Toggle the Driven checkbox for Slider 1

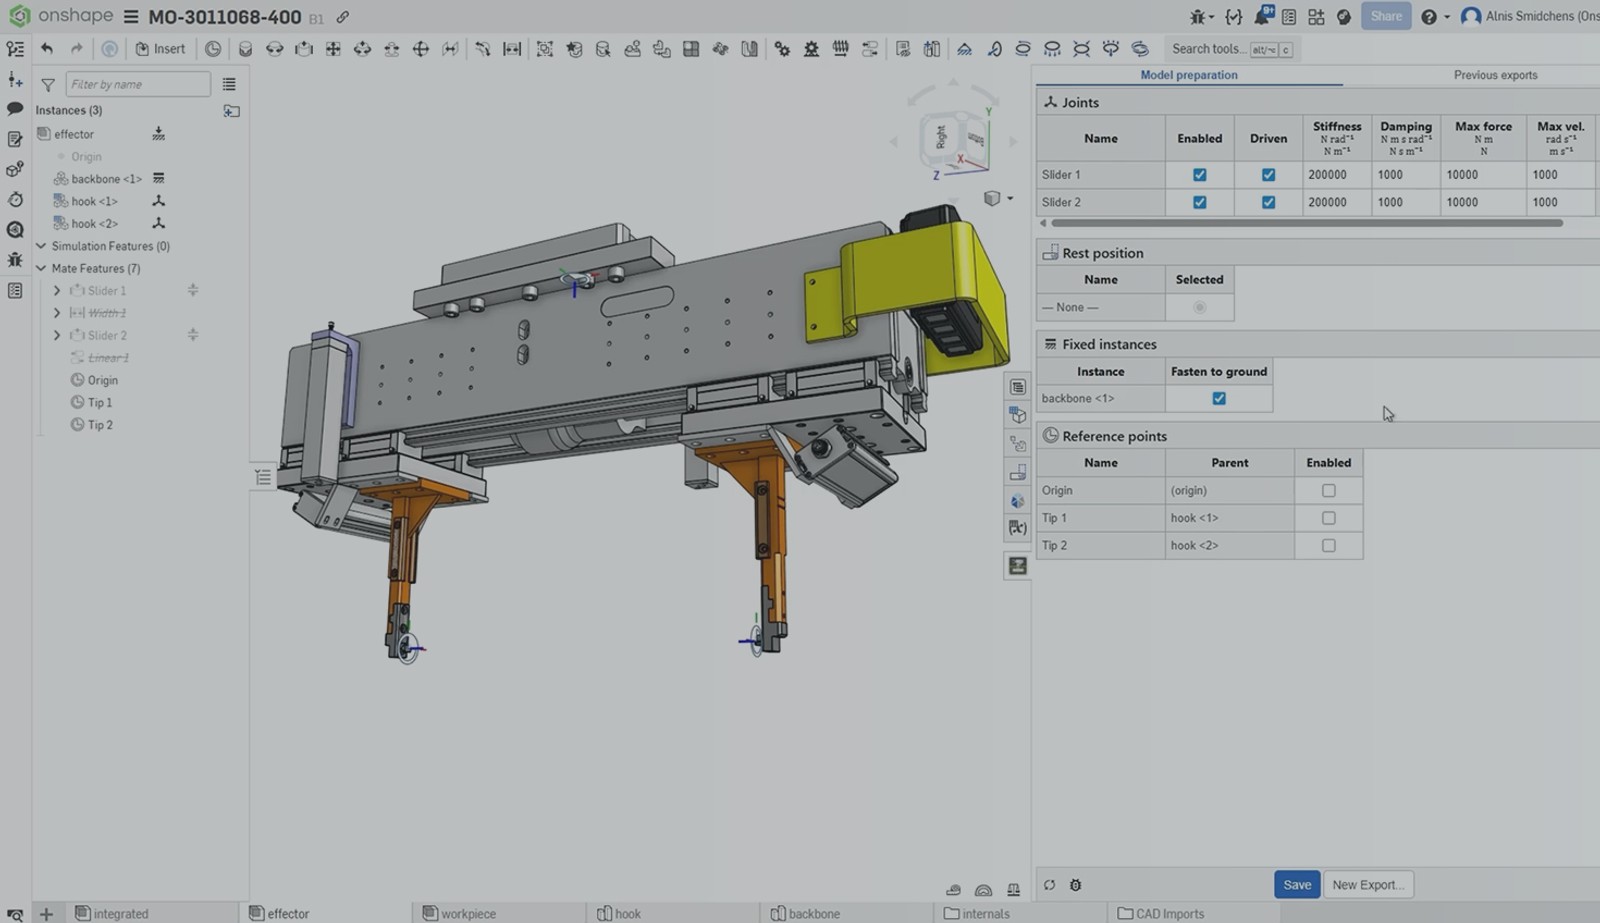coord(1268,175)
